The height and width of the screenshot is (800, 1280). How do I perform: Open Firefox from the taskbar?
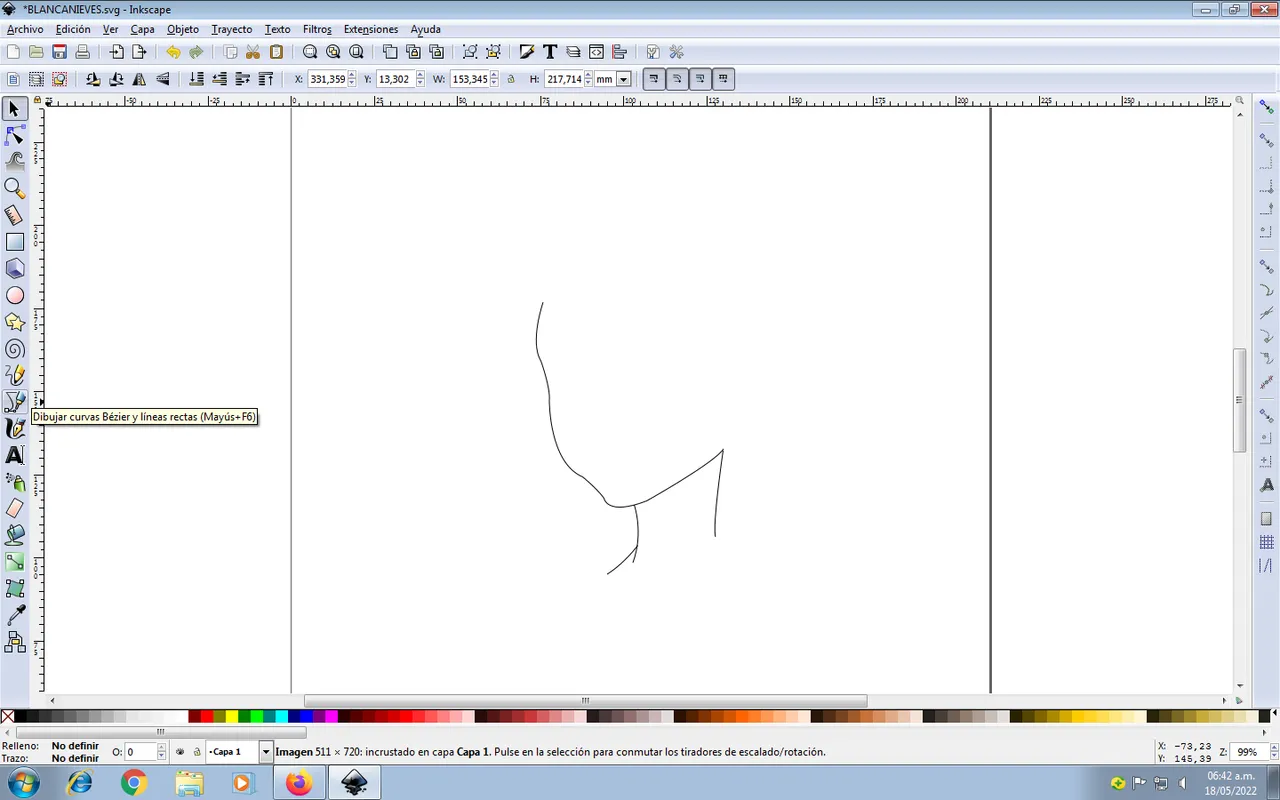pos(298,782)
